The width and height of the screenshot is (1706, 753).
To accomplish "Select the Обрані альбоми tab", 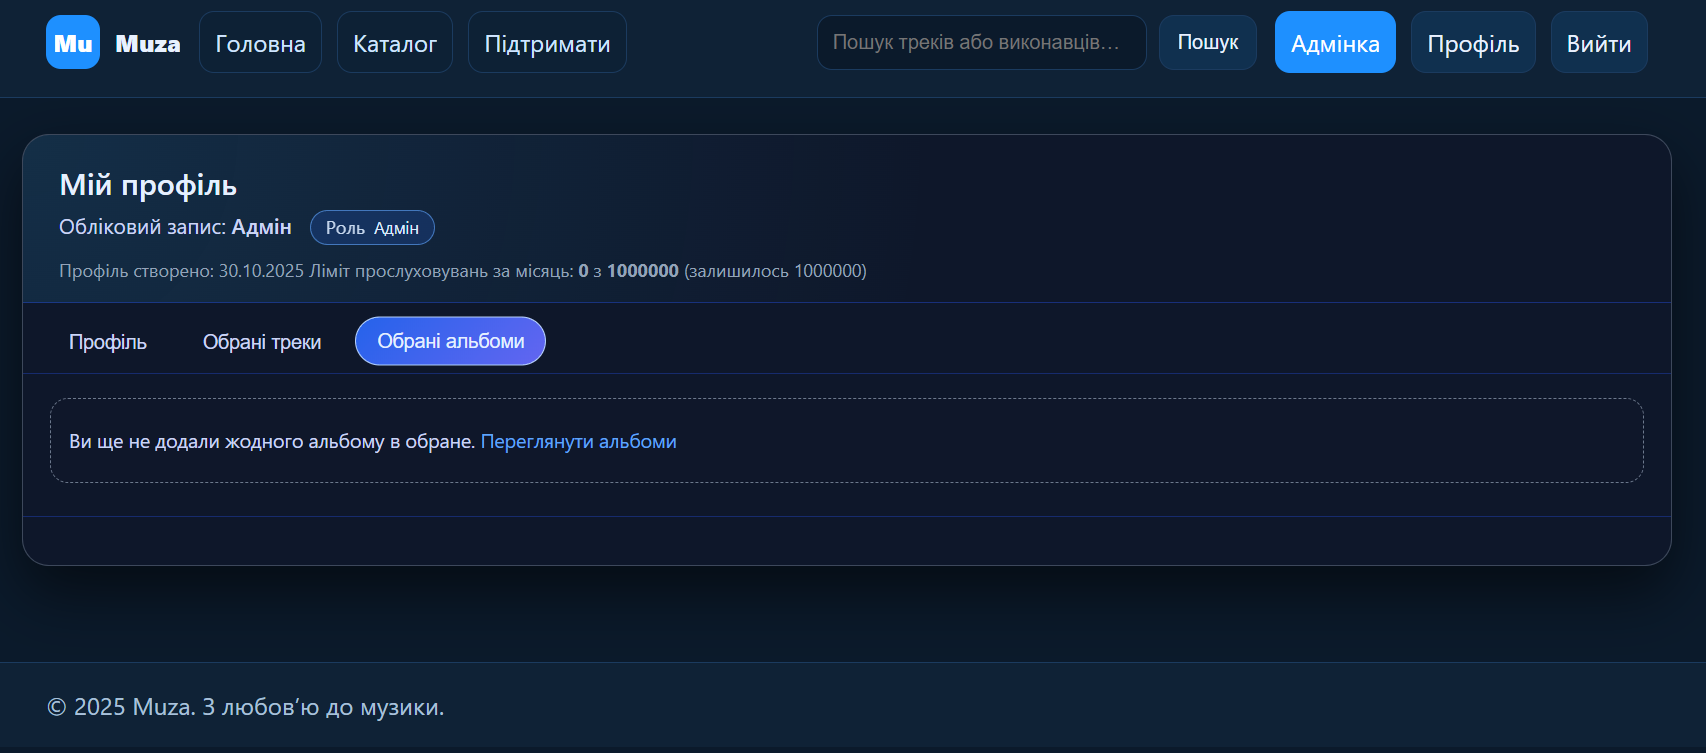I will (x=450, y=342).
